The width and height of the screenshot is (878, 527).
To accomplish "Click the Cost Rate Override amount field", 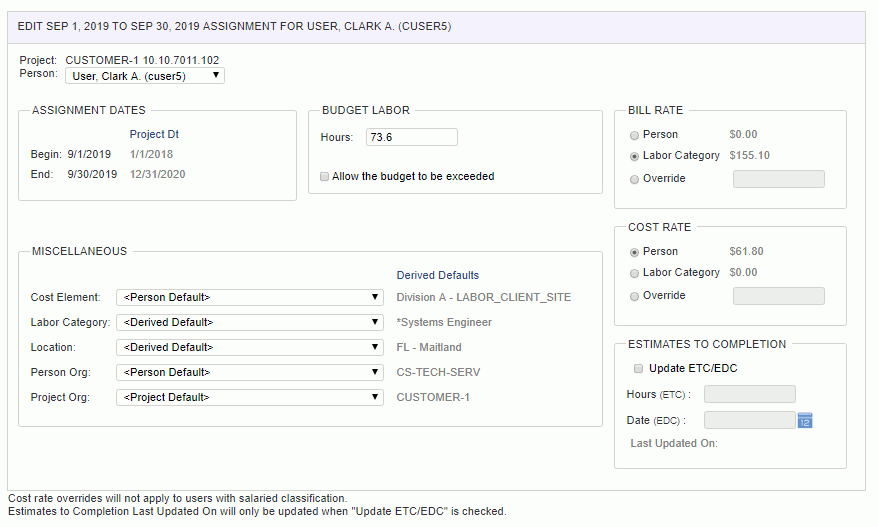I will coord(778,296).
